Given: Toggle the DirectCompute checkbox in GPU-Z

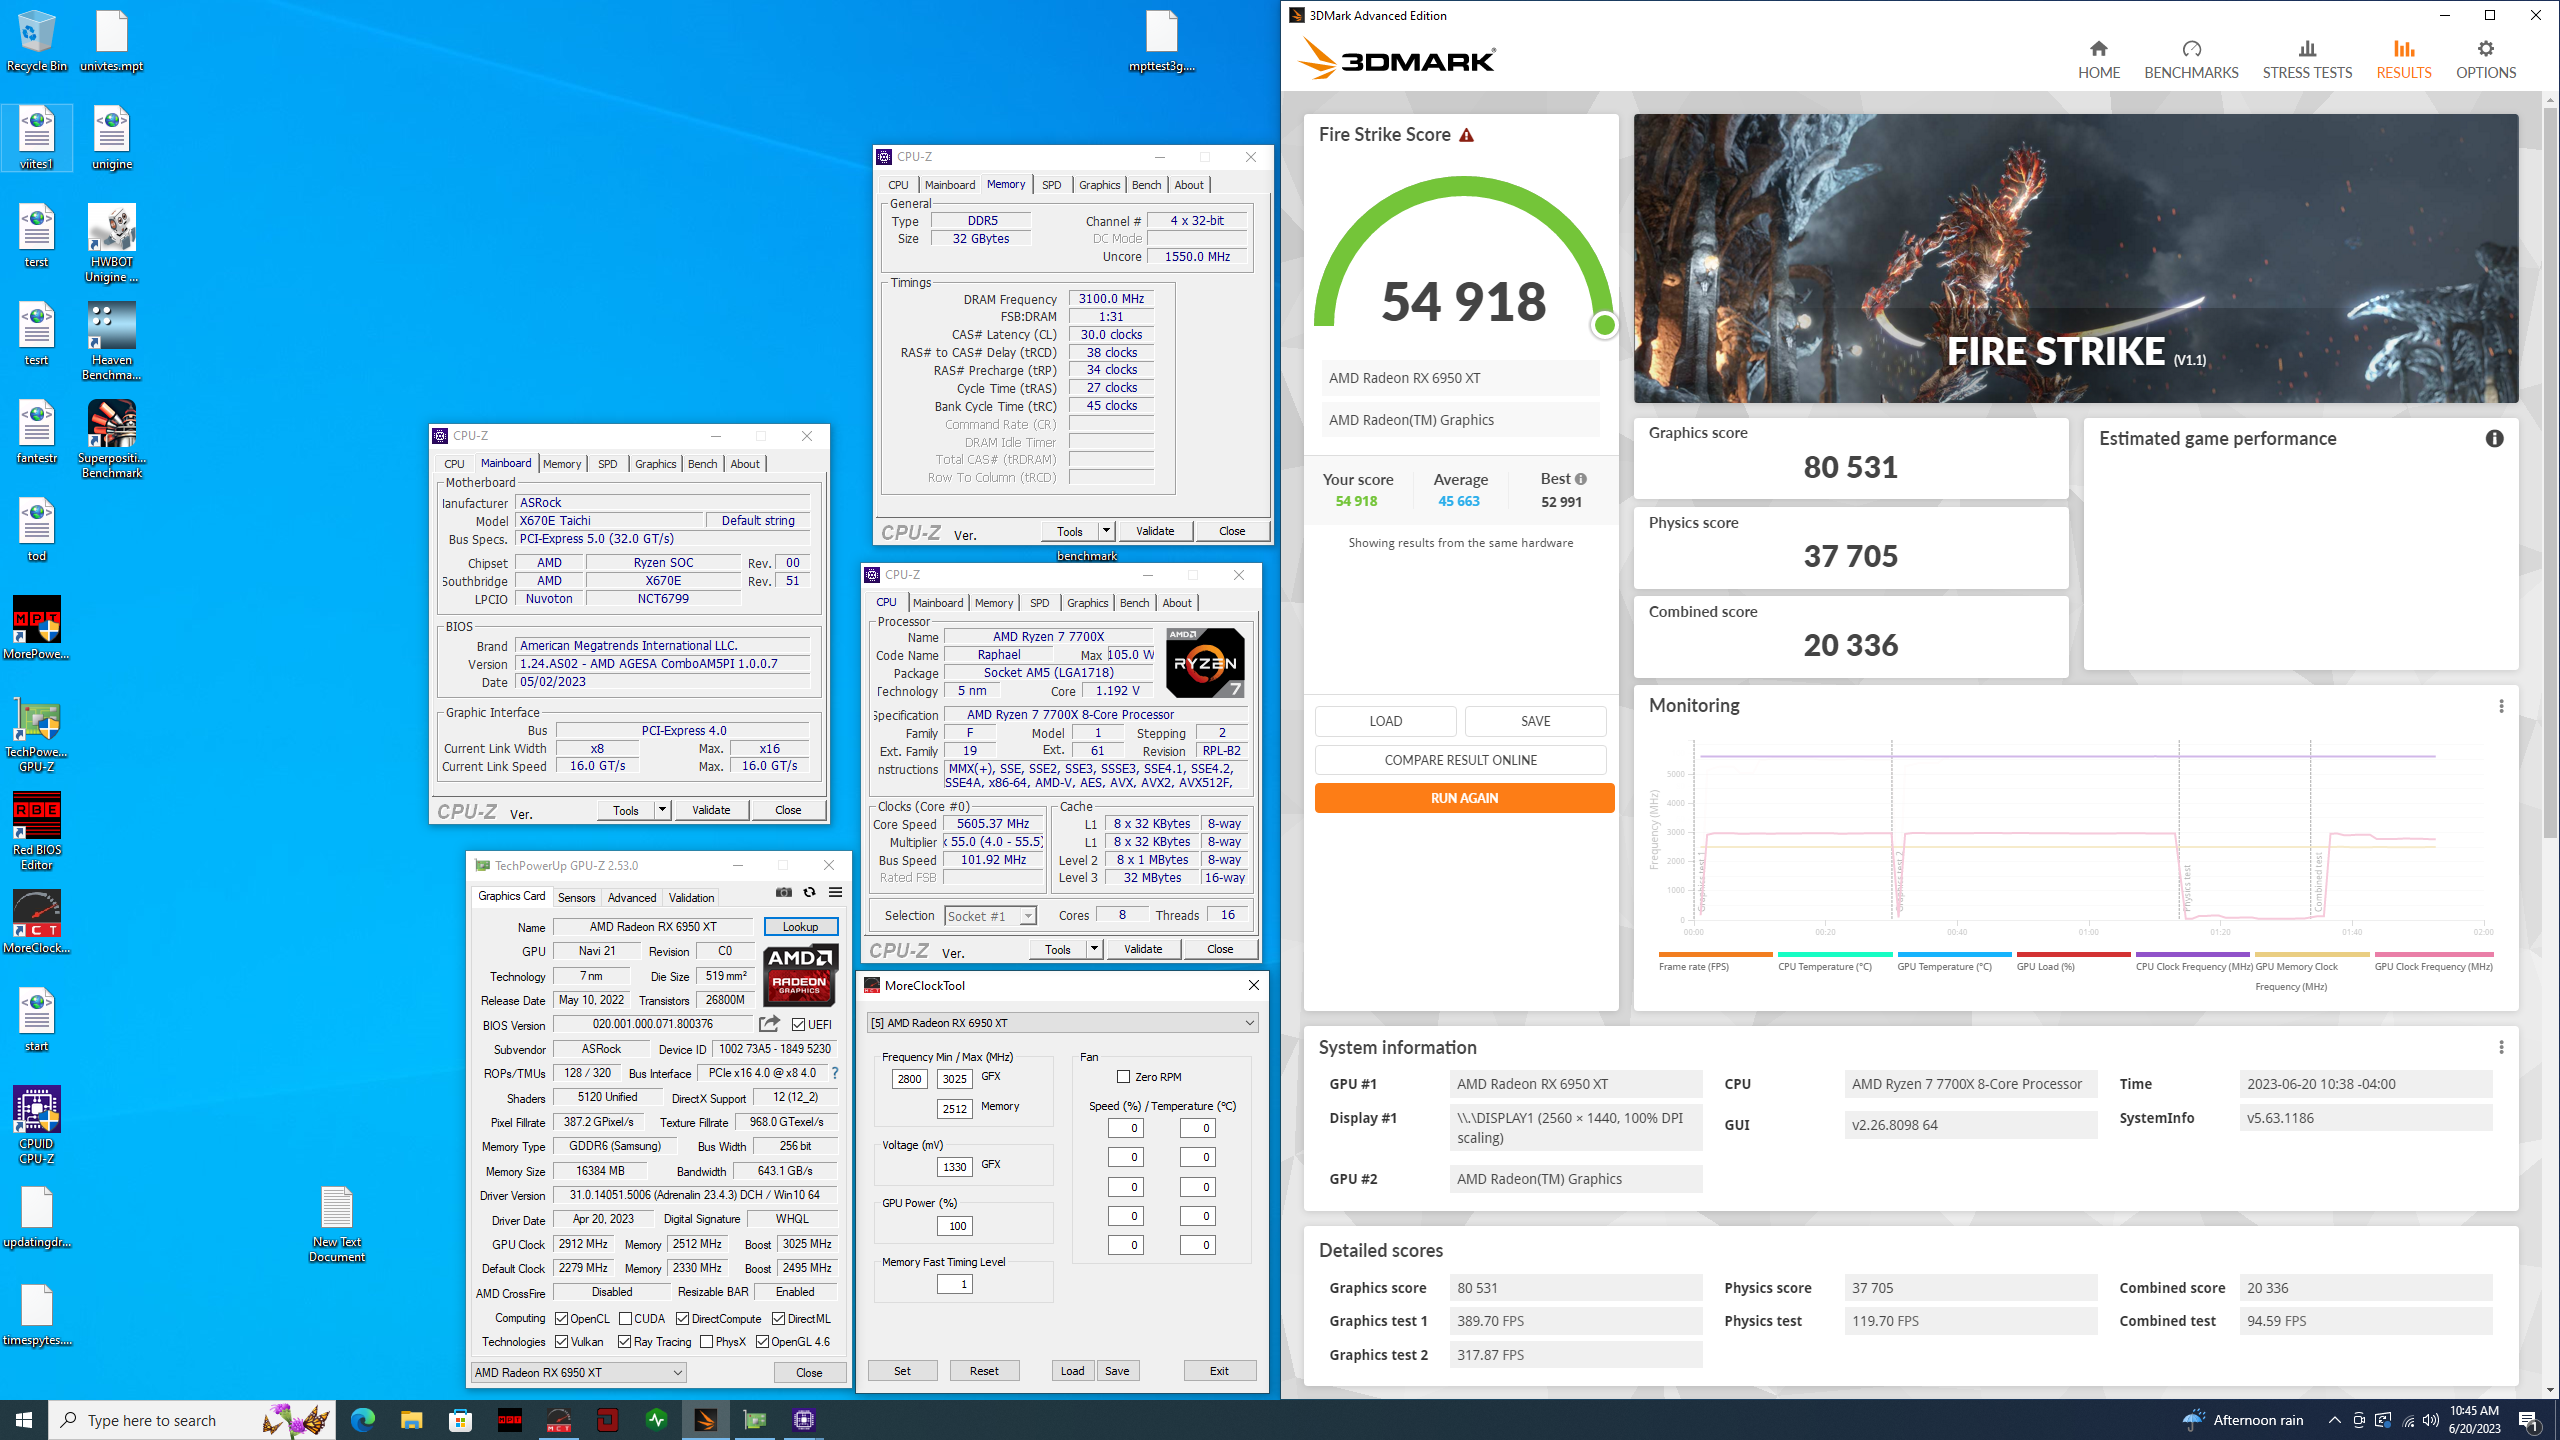Looking at the screenshot, I should pyautogui.click(x=683, y=1319).
